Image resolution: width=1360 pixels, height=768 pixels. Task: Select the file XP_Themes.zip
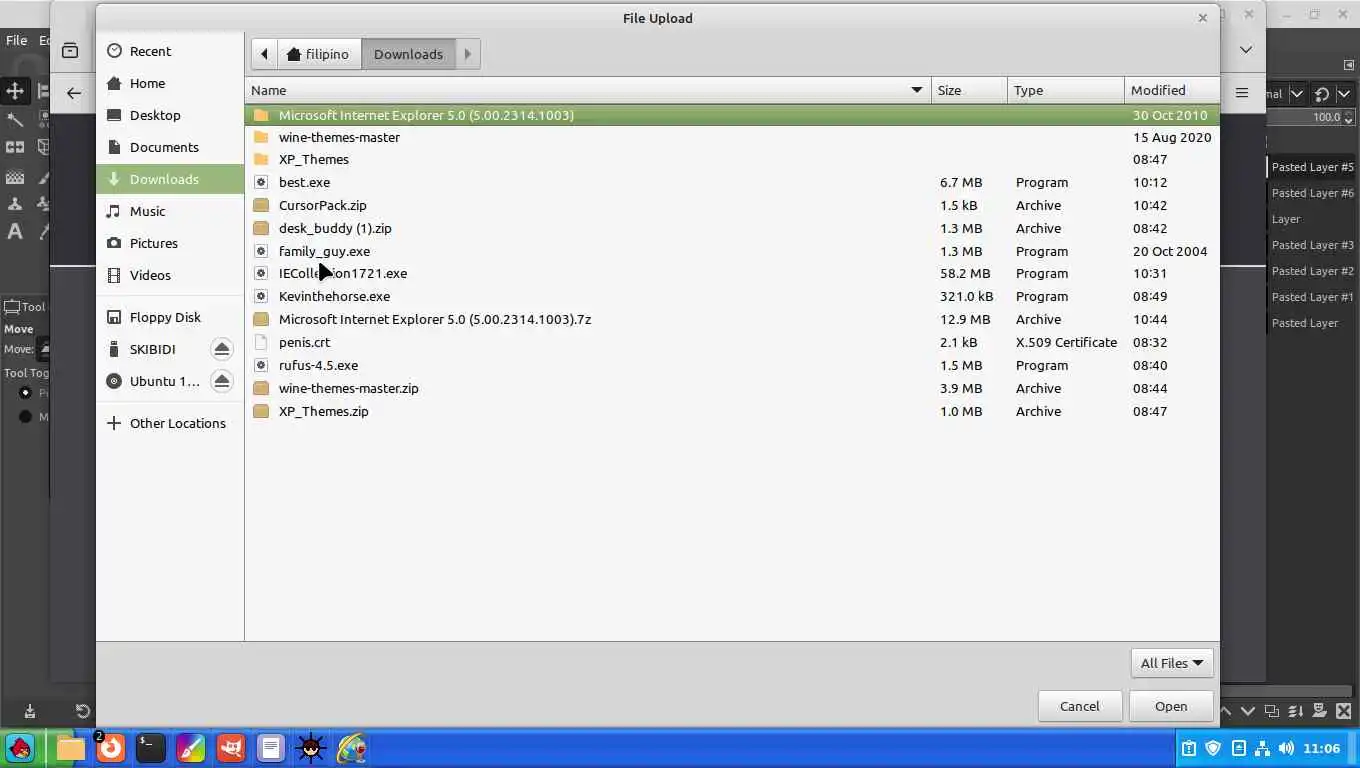coord(732,411)
